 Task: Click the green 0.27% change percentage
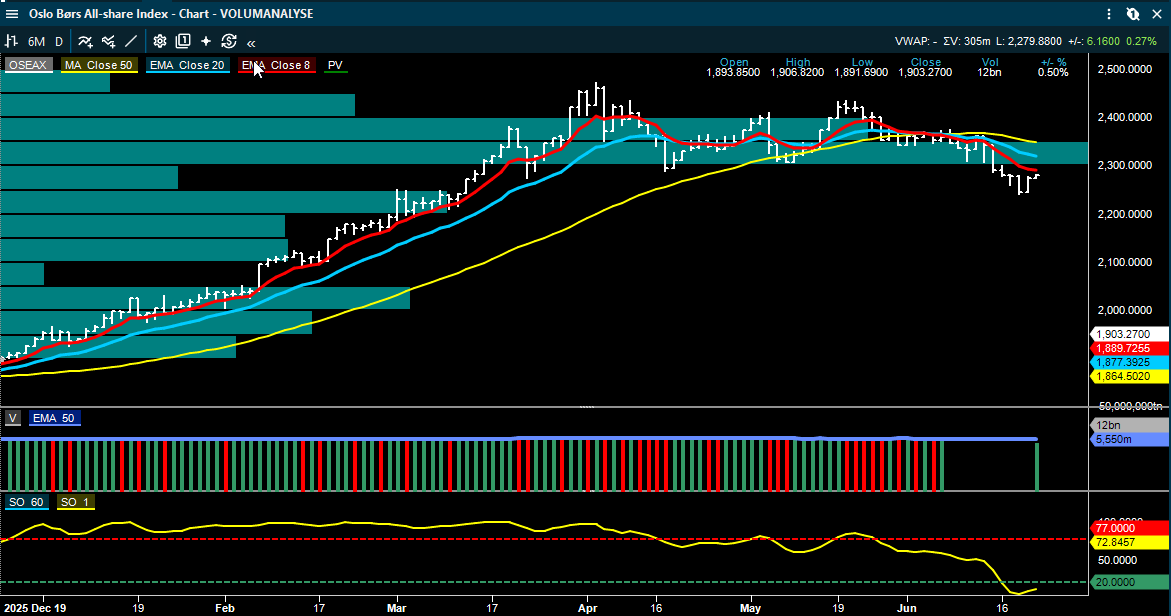pyautogui.click(x=1141, y=41)
